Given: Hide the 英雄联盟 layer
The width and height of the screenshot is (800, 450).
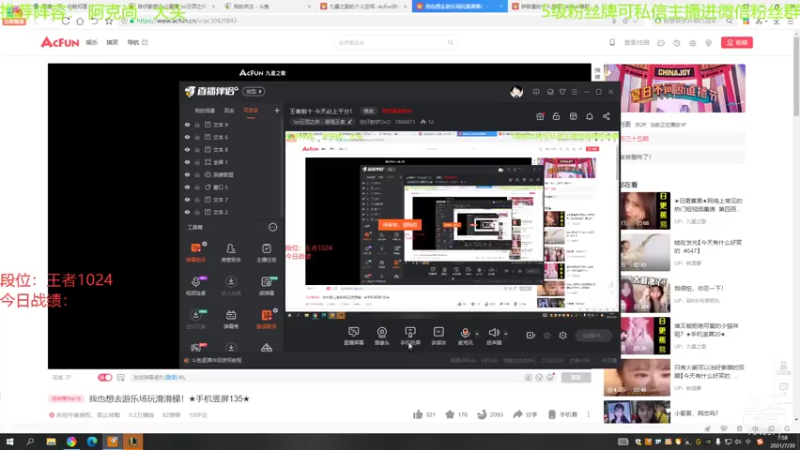Looking at the screenshot, I should pyautogui.click(x=187, y=174).
